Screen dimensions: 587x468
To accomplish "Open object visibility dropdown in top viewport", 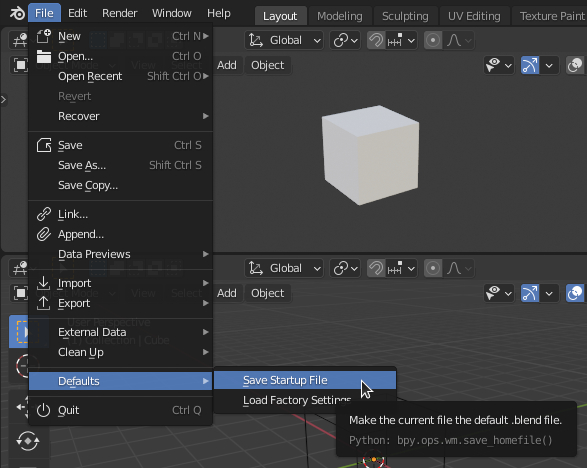I will [499, 66].
